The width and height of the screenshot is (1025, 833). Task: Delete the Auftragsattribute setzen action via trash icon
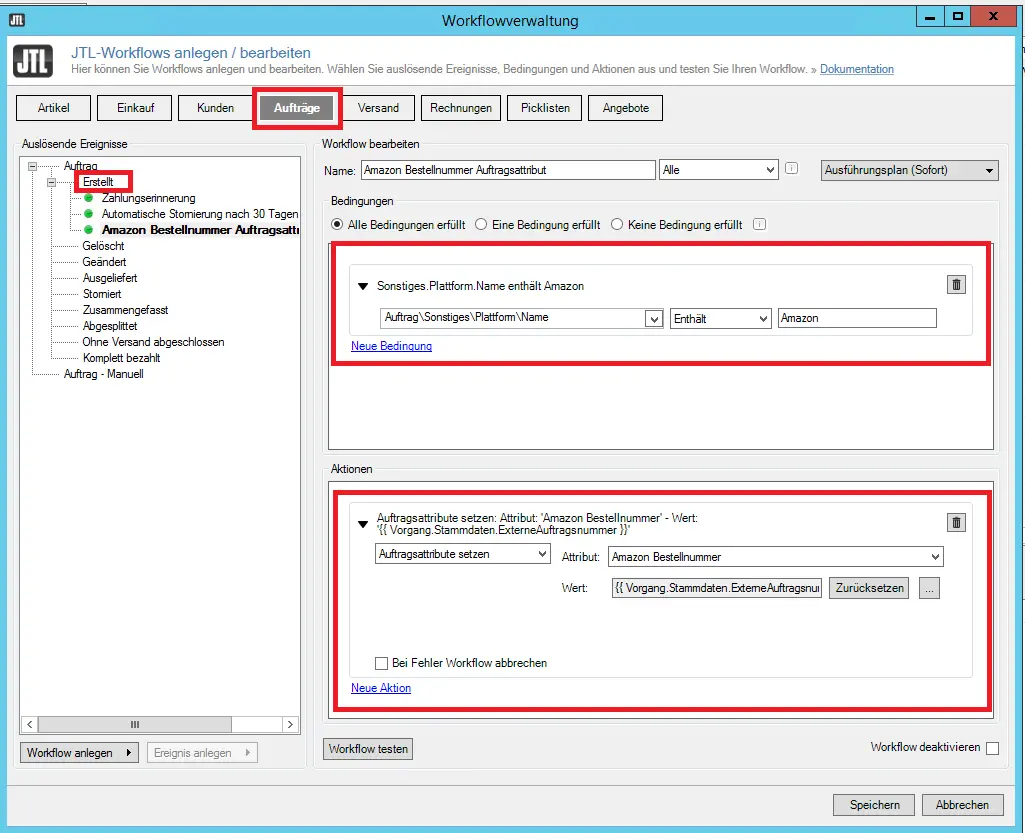956,522
